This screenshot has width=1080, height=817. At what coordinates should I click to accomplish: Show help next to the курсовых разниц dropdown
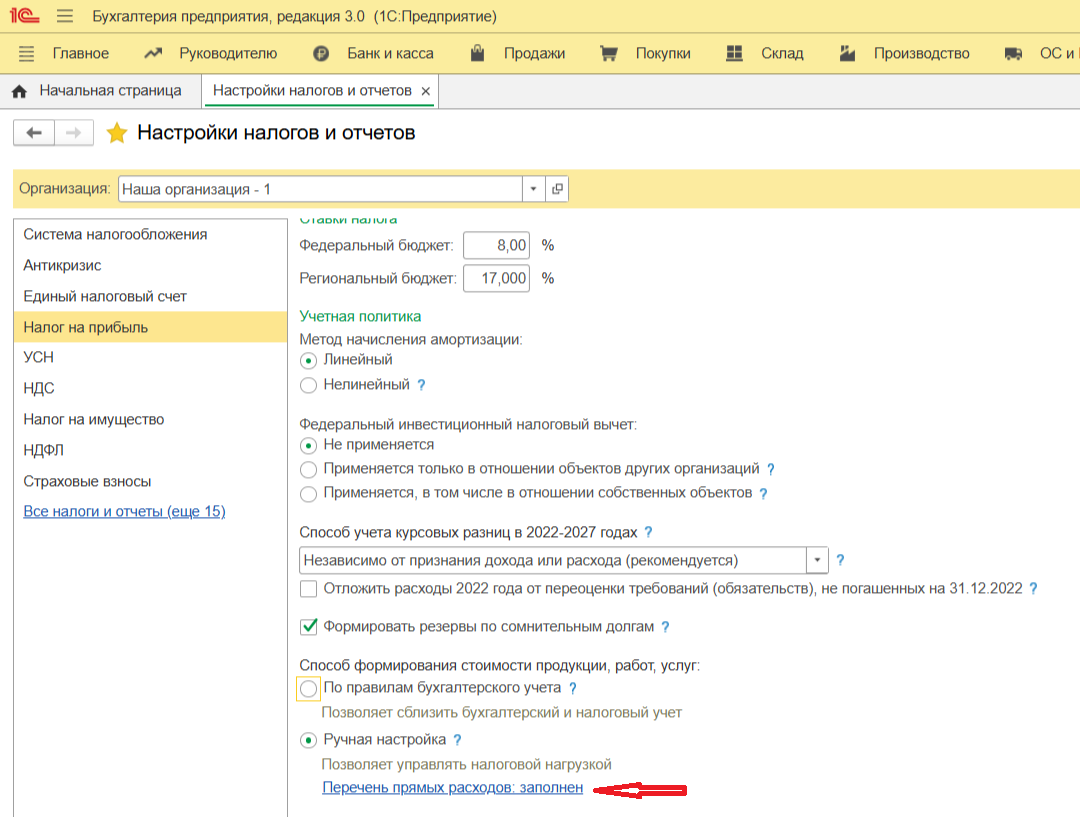[840, 560]
